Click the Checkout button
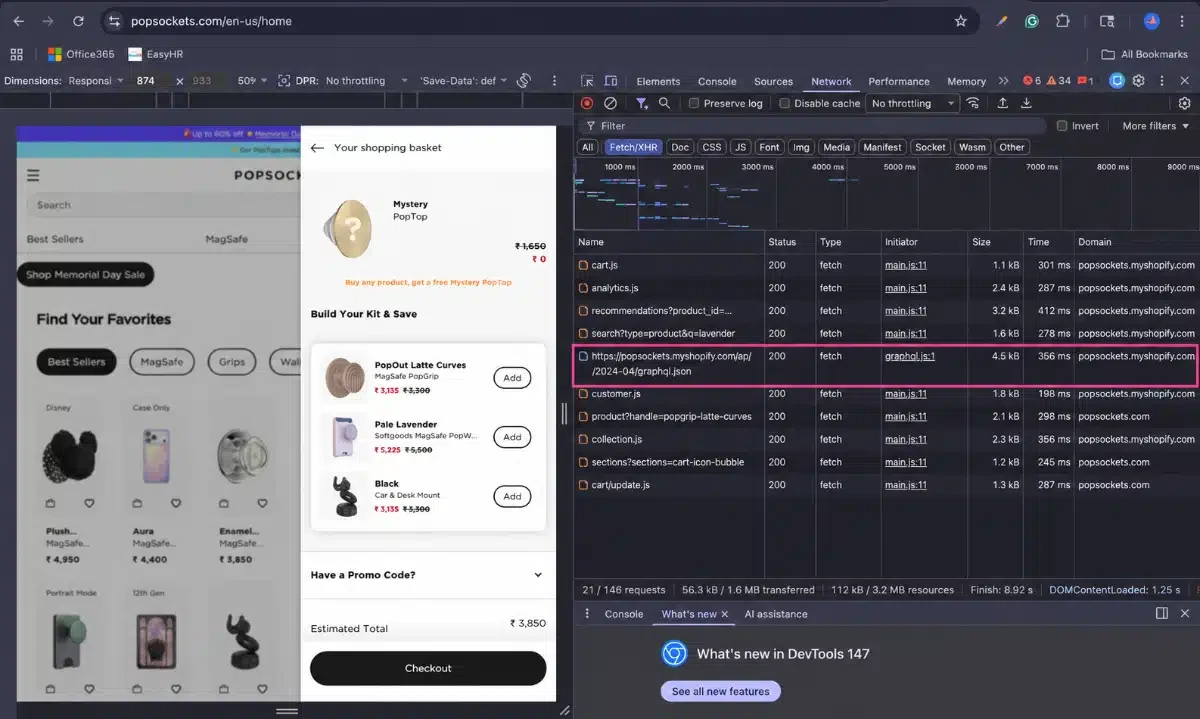The width and height of the screenshot is (1200, 719). [x=428, y=668]
